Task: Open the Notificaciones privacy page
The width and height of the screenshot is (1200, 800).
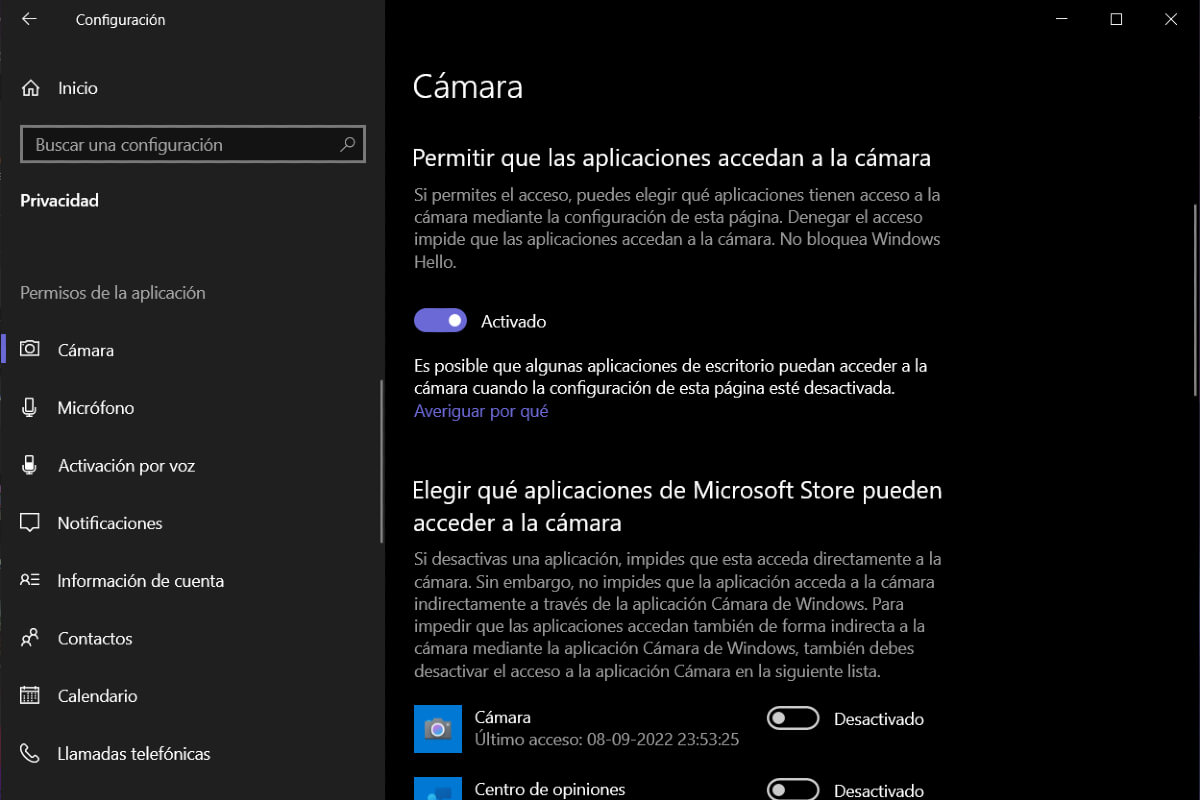Action: [x=110, y=523]
